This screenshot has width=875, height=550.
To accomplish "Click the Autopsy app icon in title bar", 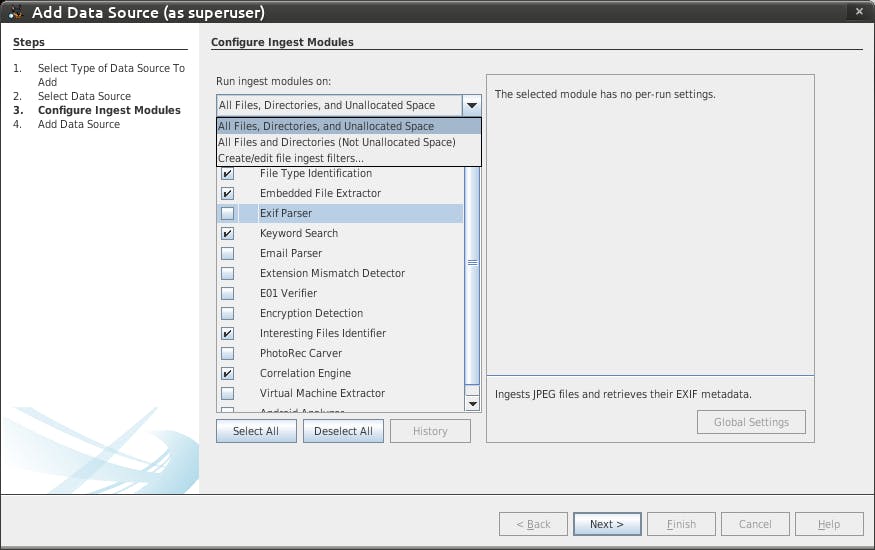I will pyautogui.click(x=15, y=12).
